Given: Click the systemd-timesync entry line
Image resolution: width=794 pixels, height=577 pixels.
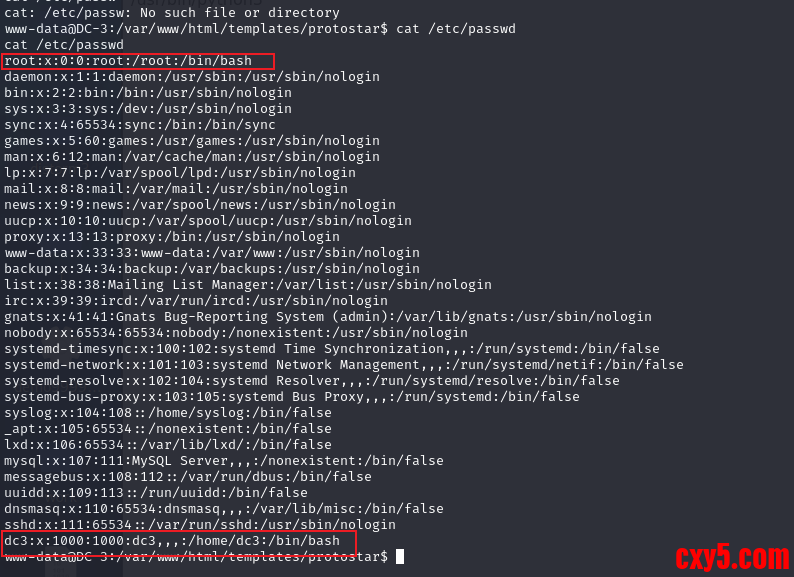Looking at the screenshot, I should point(332,349).
